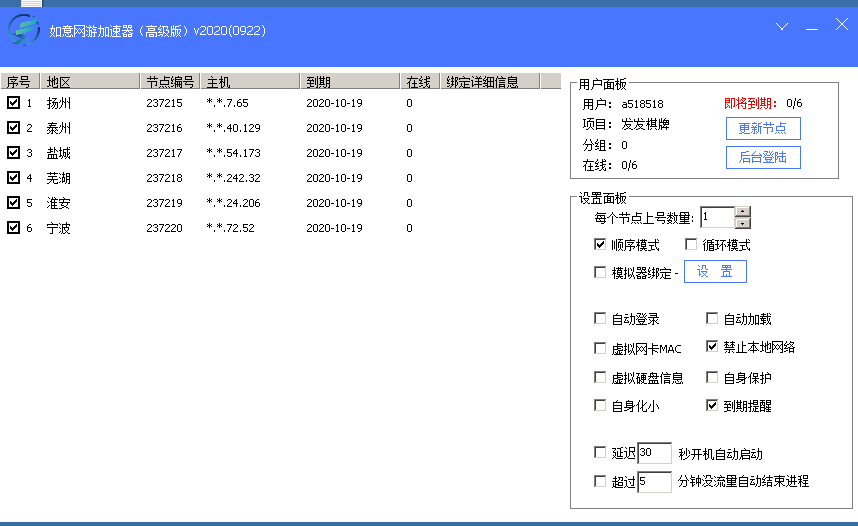Select the 泰州 region cell
This screenshot has height=526, width=858.
coord(59,128)
